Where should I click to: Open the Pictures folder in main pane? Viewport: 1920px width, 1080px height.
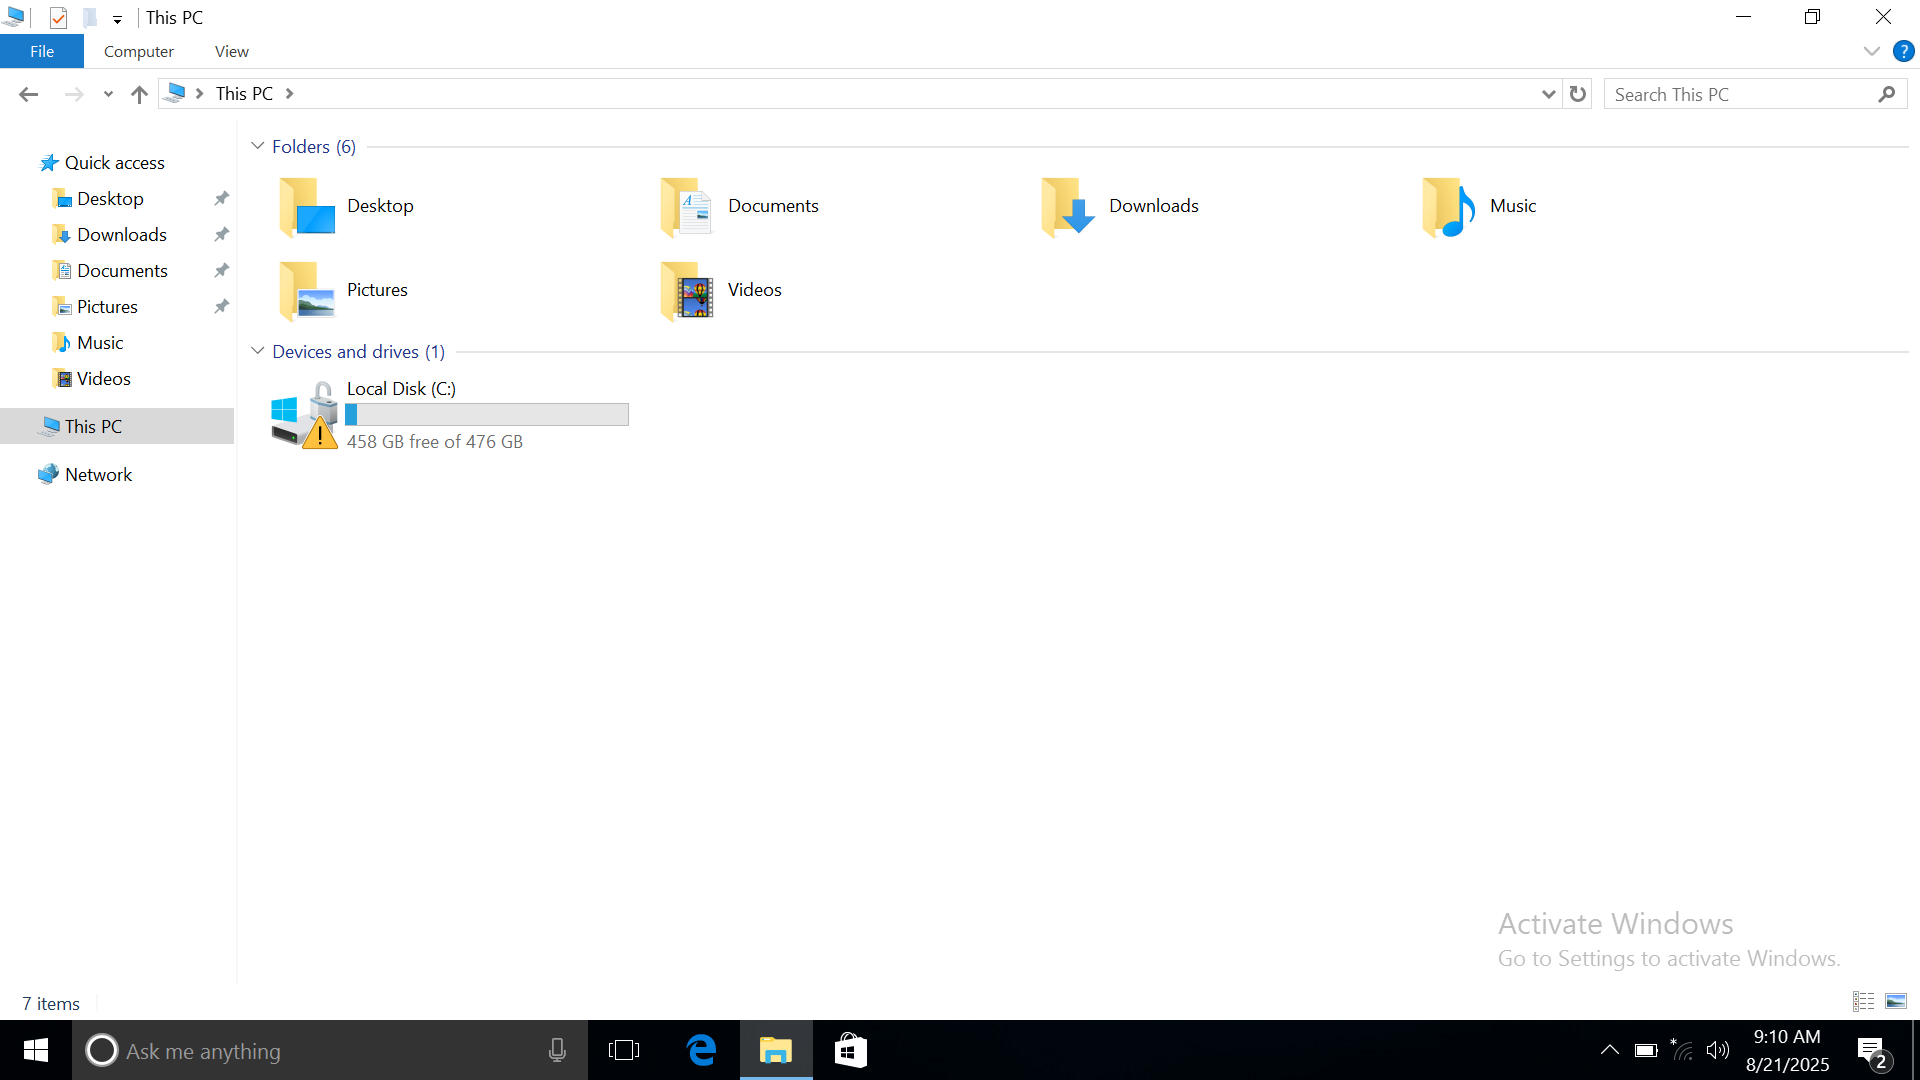tap(343, 290)
